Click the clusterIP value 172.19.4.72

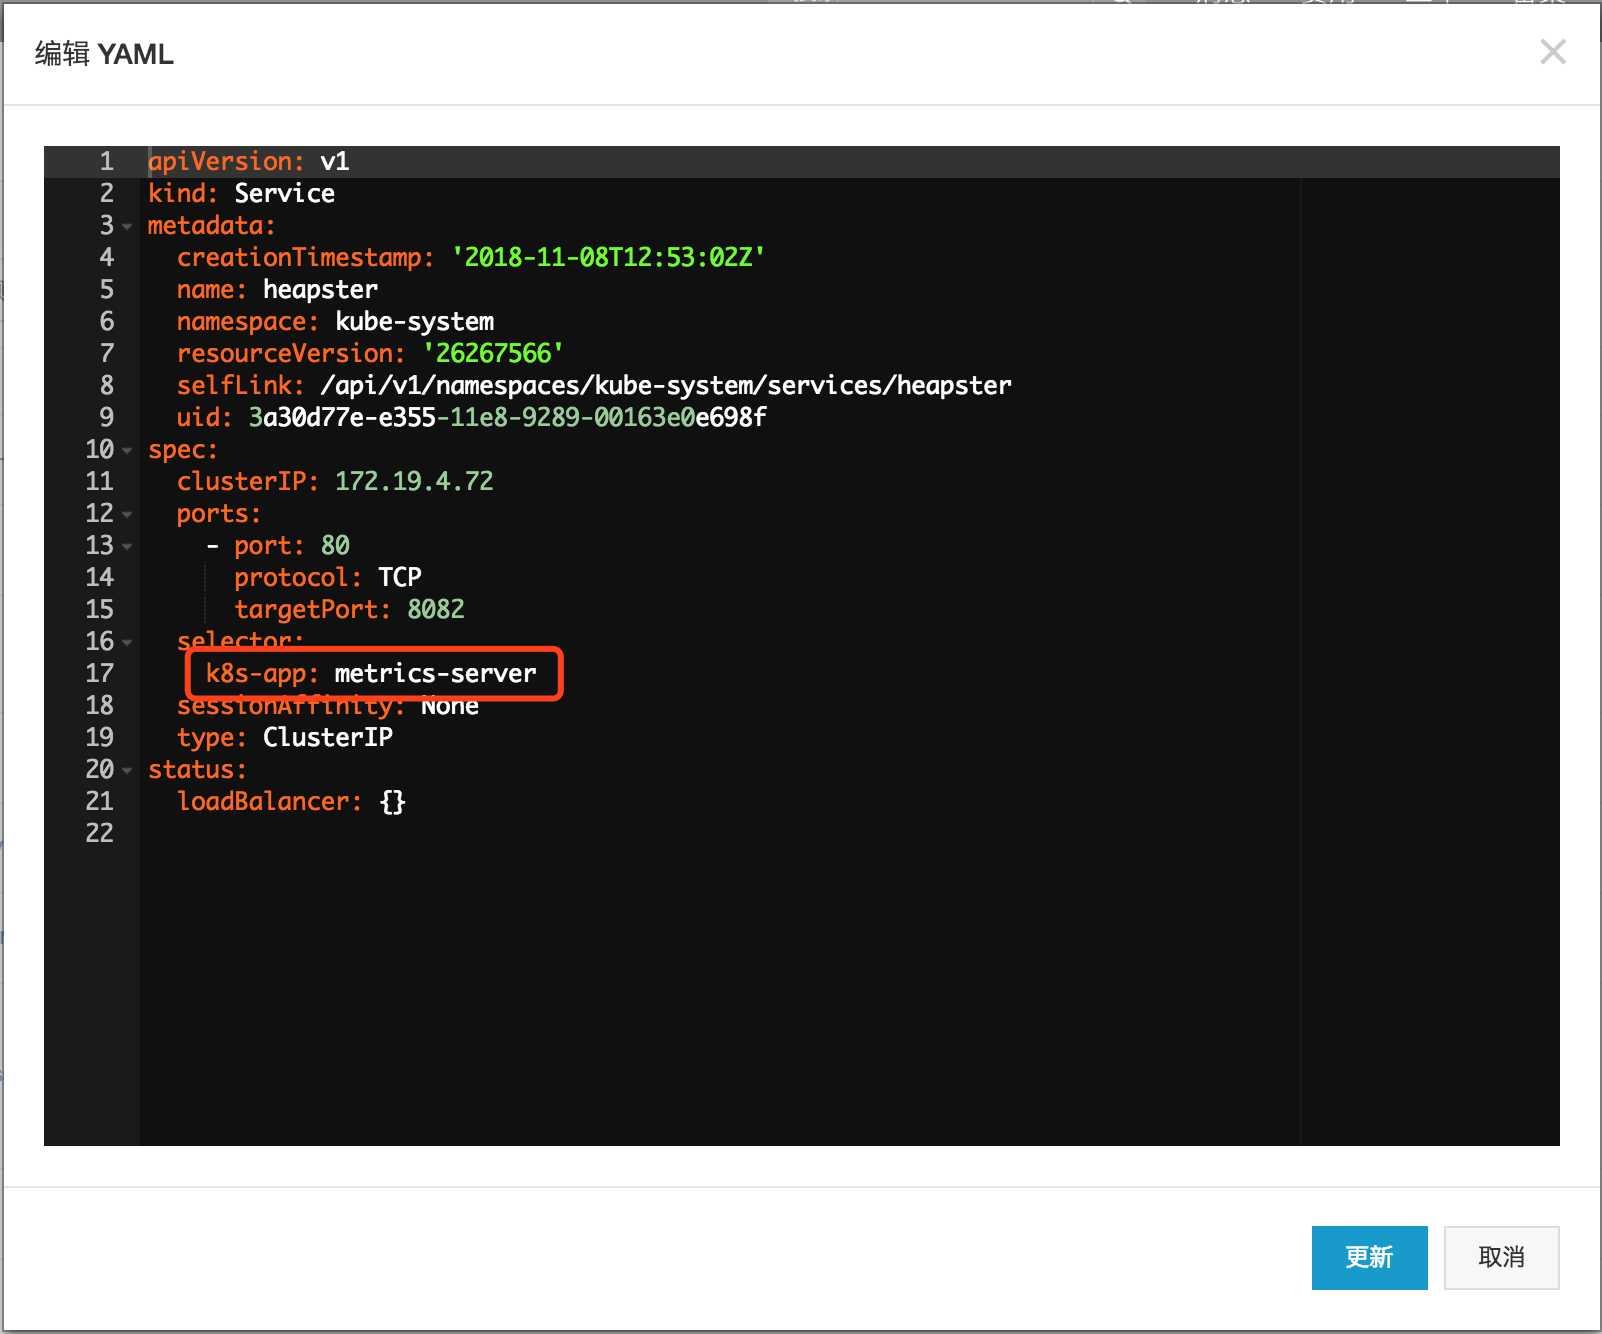coord(414,481)
